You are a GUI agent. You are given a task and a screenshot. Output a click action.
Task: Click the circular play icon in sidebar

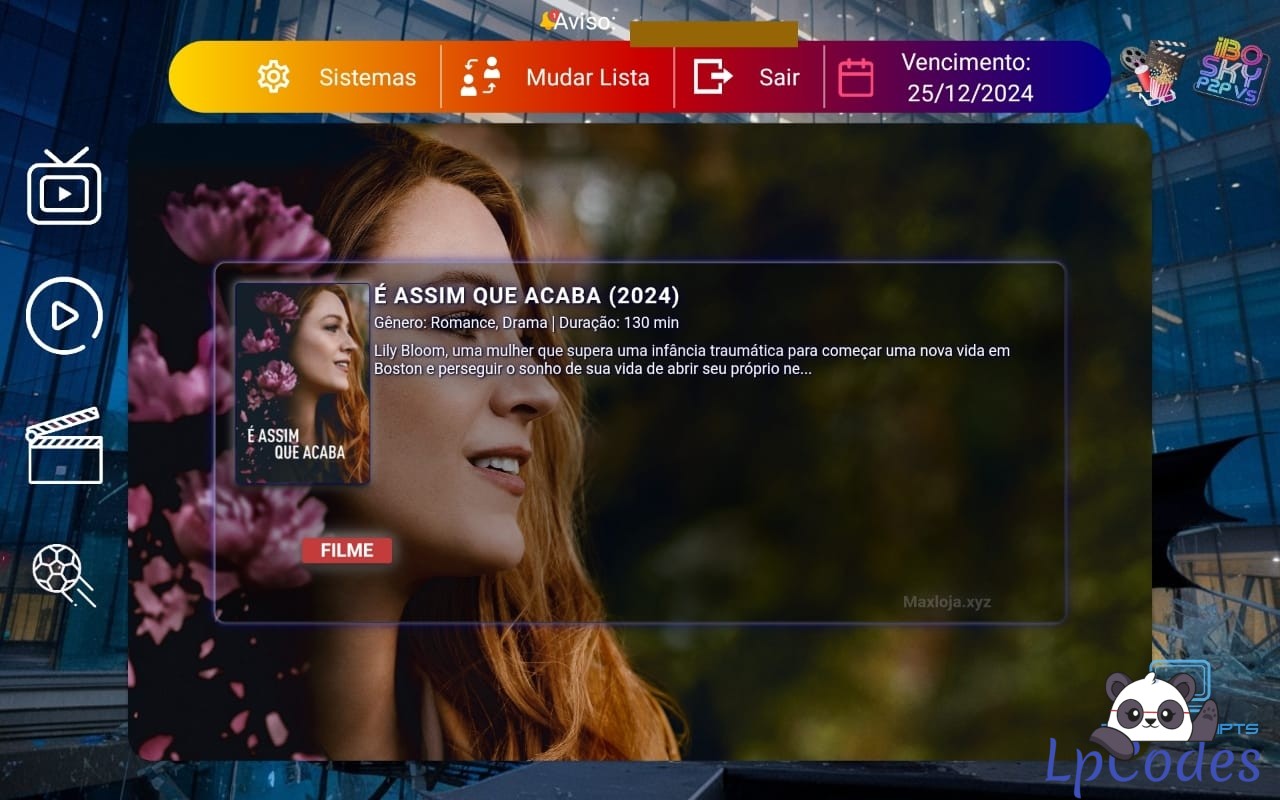(64, 316)
